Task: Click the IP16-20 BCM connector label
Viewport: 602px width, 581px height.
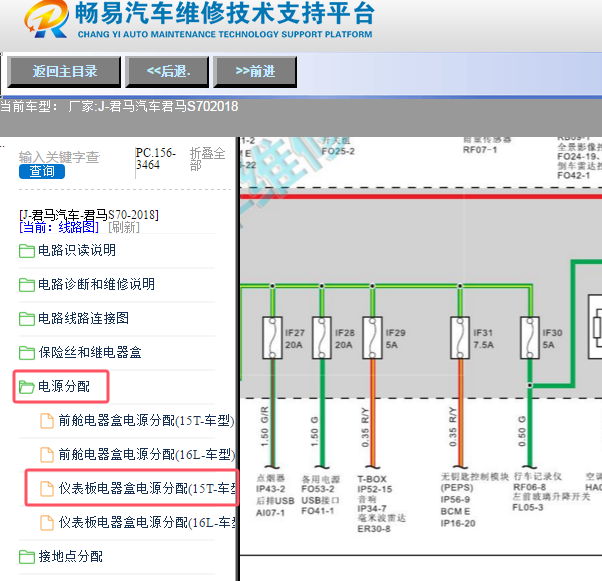Action: (x=458, y=523)
